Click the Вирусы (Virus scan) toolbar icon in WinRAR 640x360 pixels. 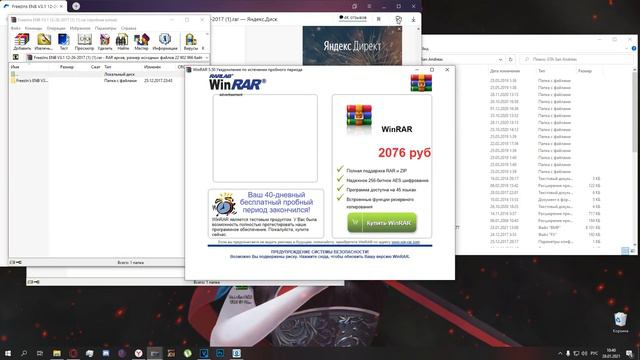(x=191, y=42)
